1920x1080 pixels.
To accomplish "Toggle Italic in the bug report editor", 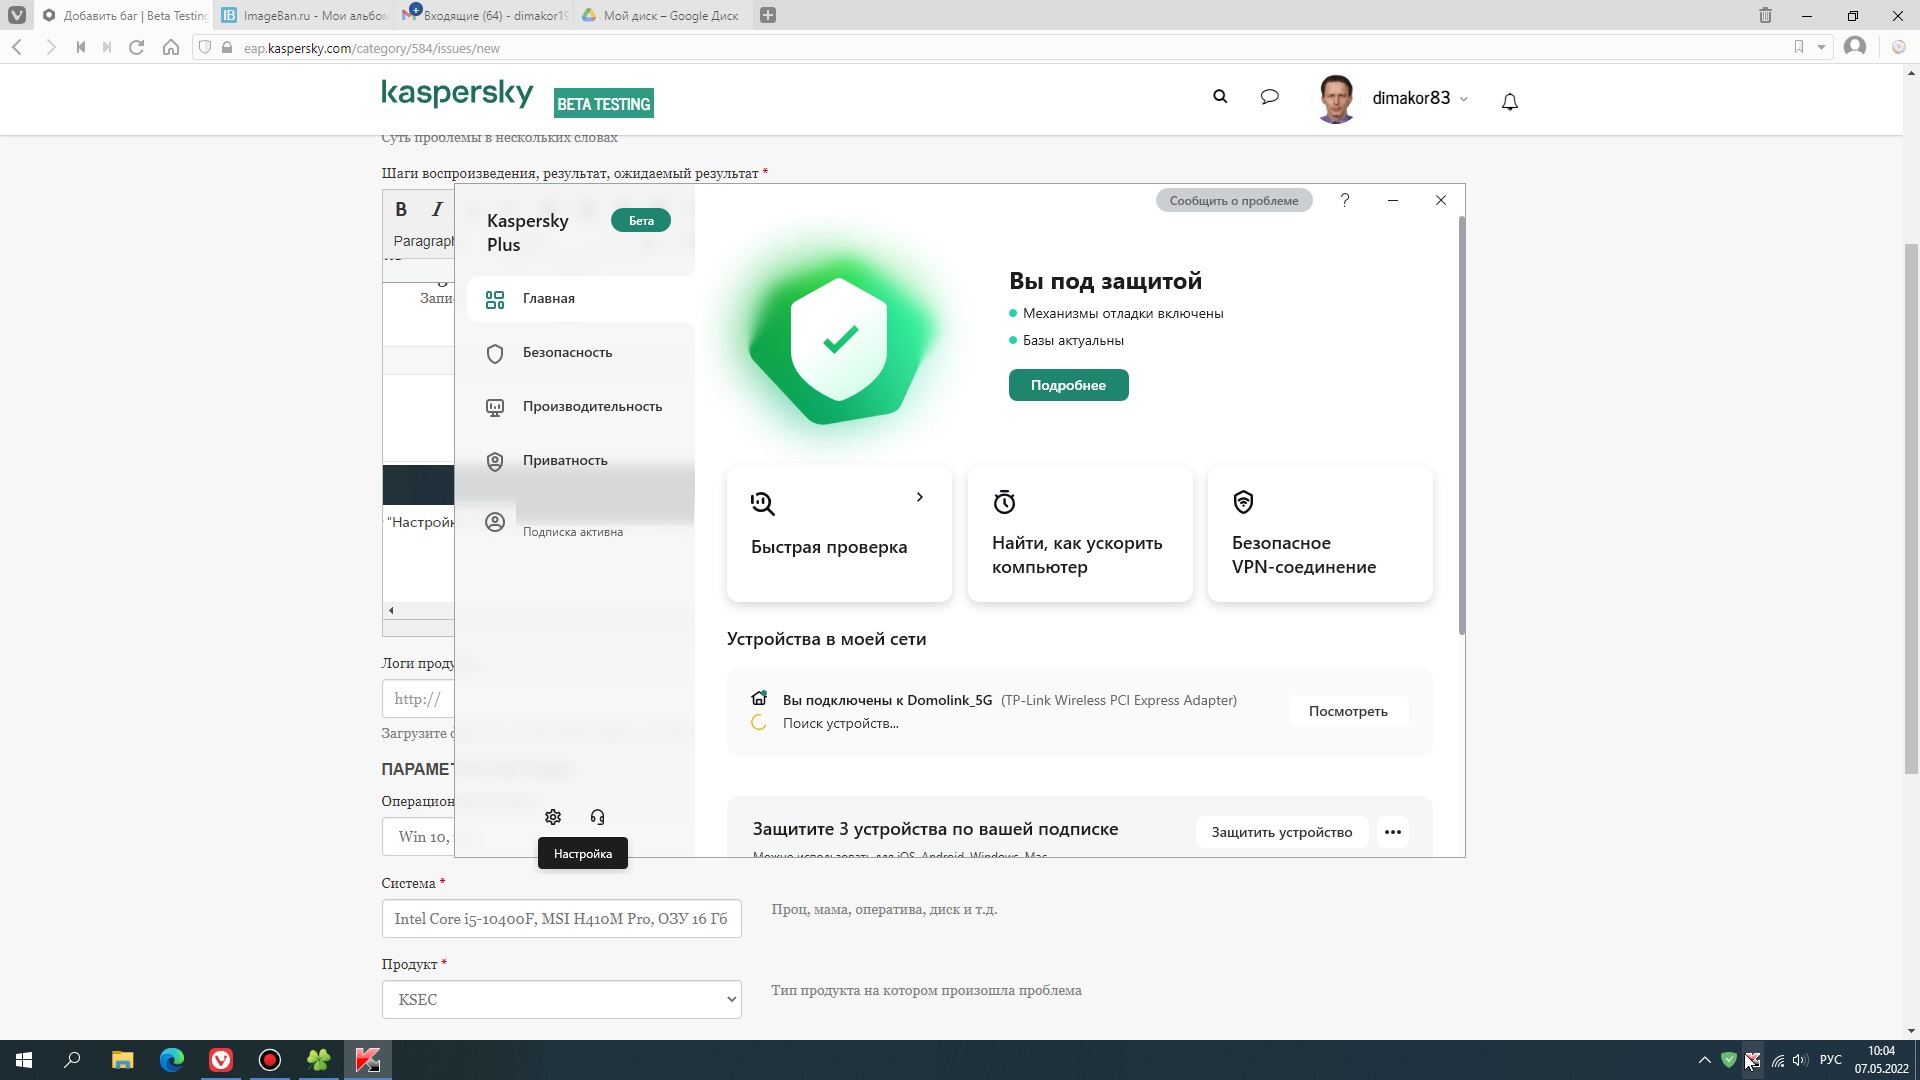I will [437, 209].
